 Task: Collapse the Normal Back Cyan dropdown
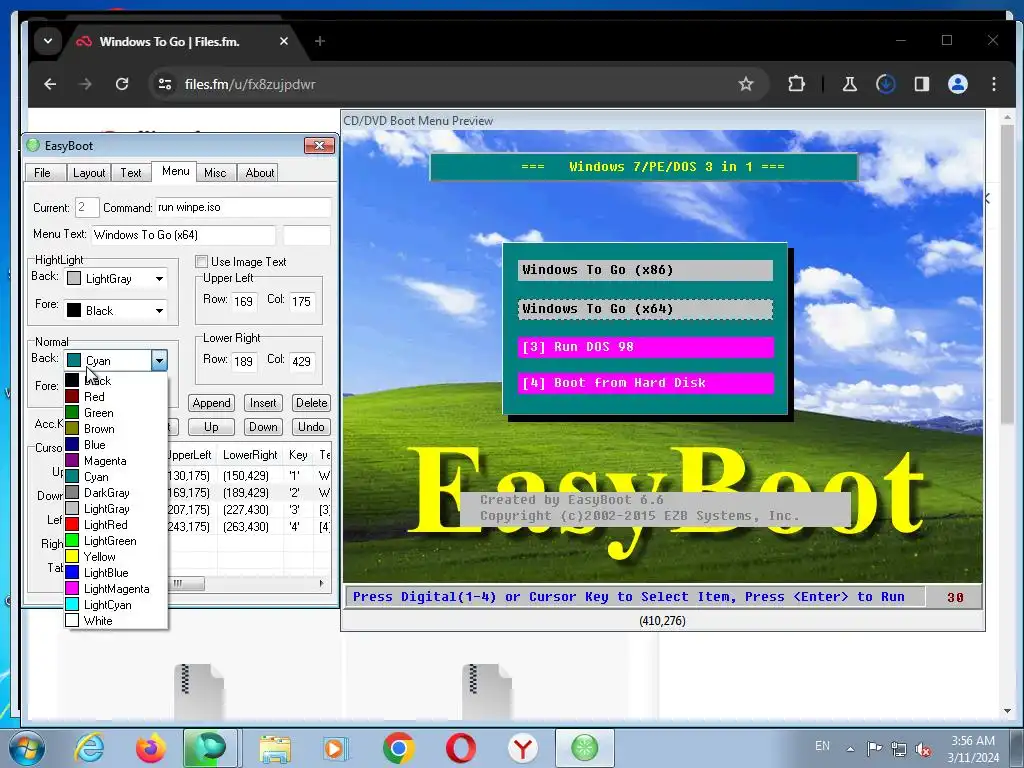click(159, 360)
